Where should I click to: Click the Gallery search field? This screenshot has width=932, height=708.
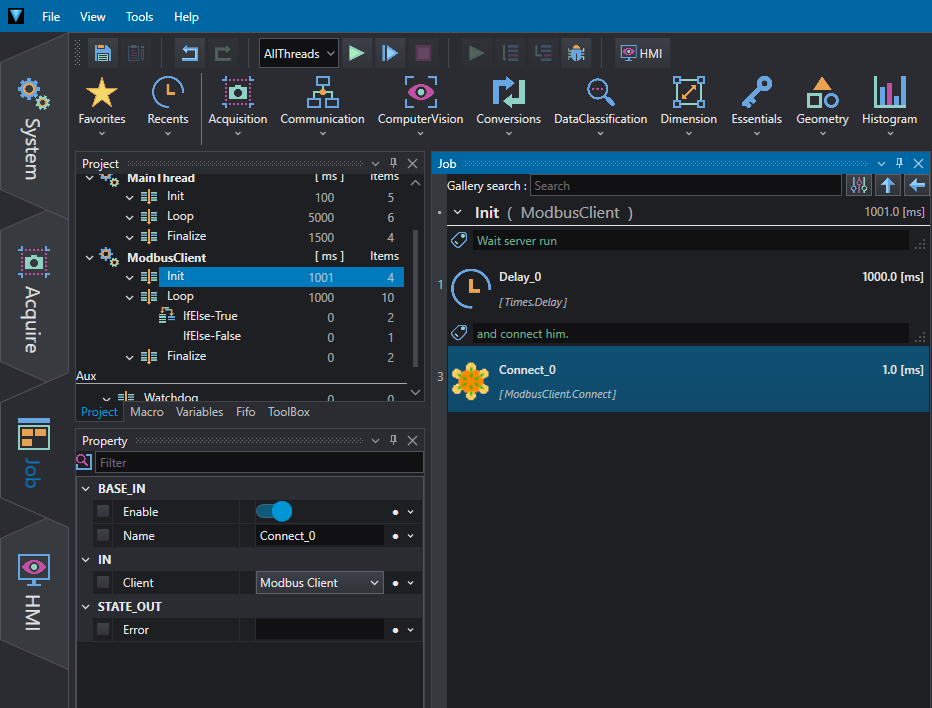[x=685, y=186]
